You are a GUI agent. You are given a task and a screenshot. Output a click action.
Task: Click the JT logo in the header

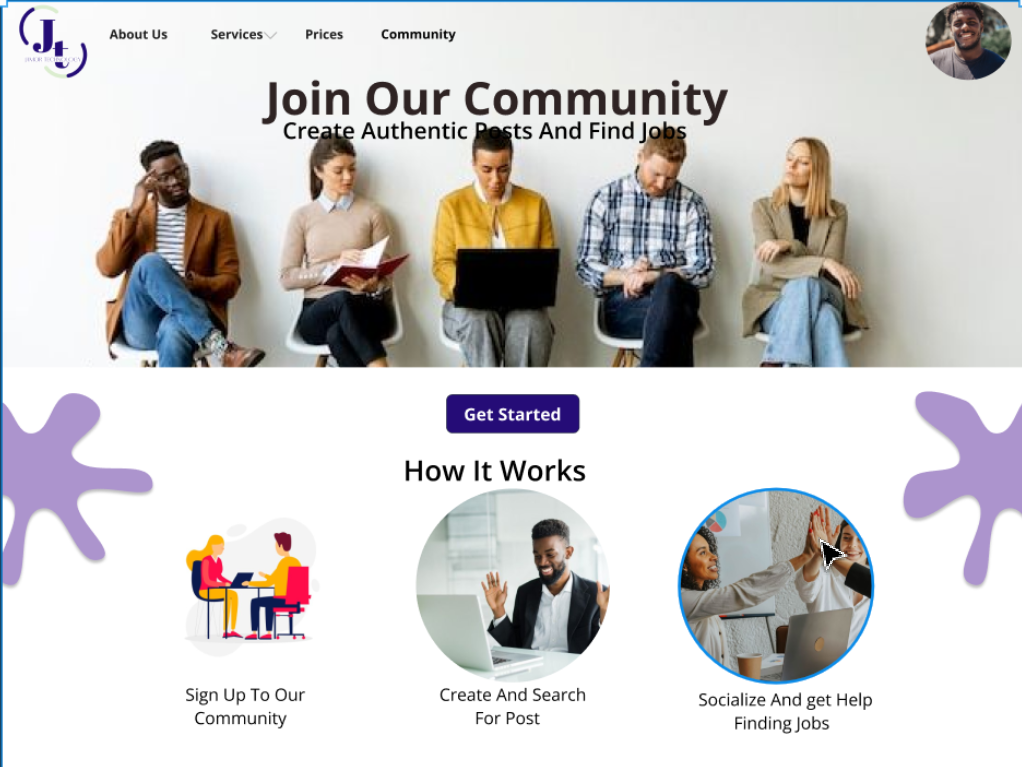click(53, 42)
